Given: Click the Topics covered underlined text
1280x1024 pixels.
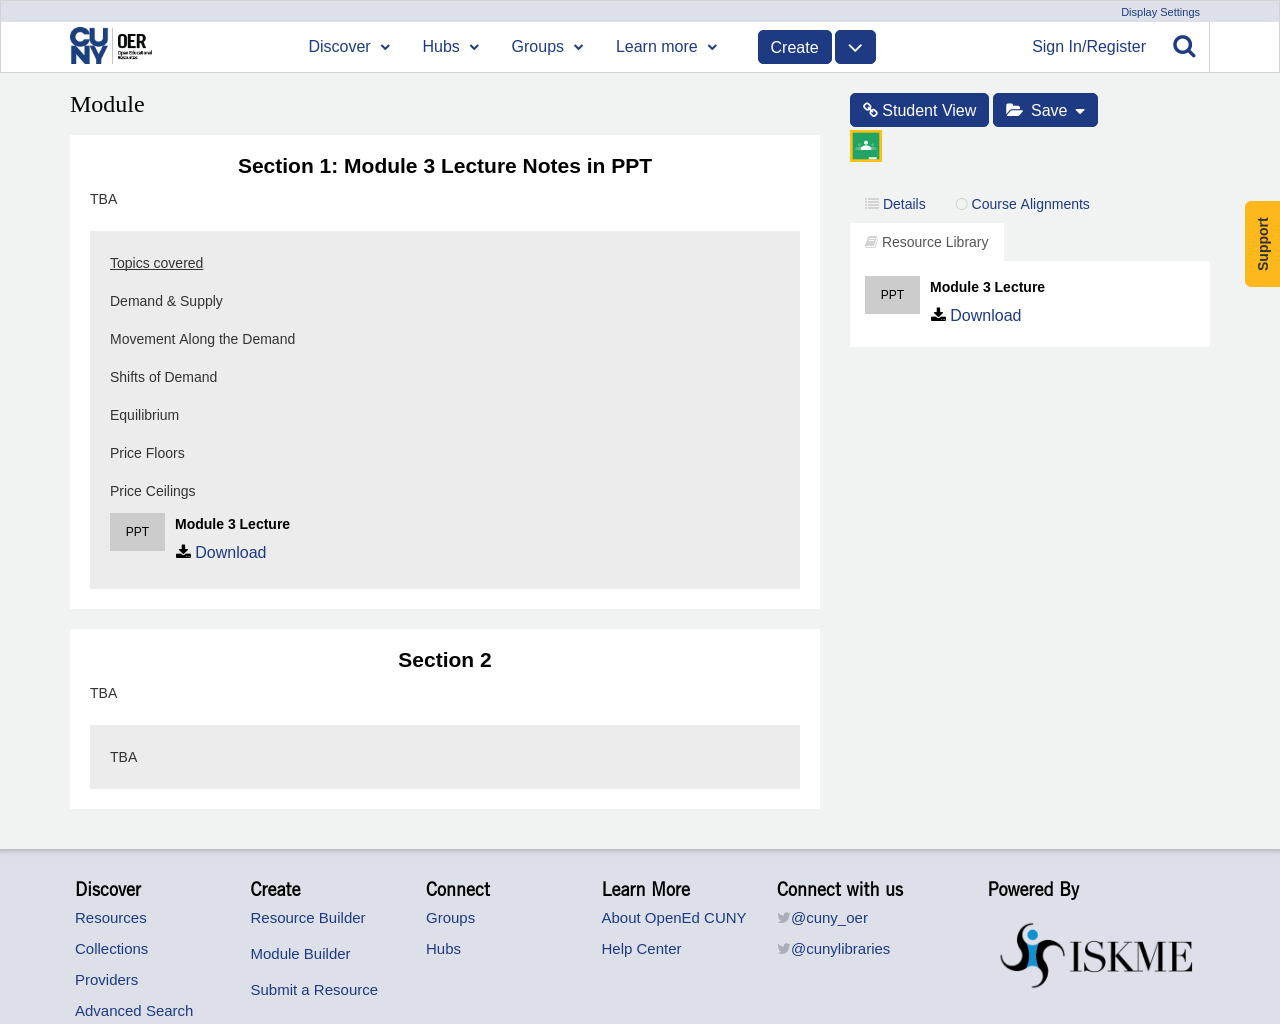Looking at the screenshot, I should tap(156, 263).
